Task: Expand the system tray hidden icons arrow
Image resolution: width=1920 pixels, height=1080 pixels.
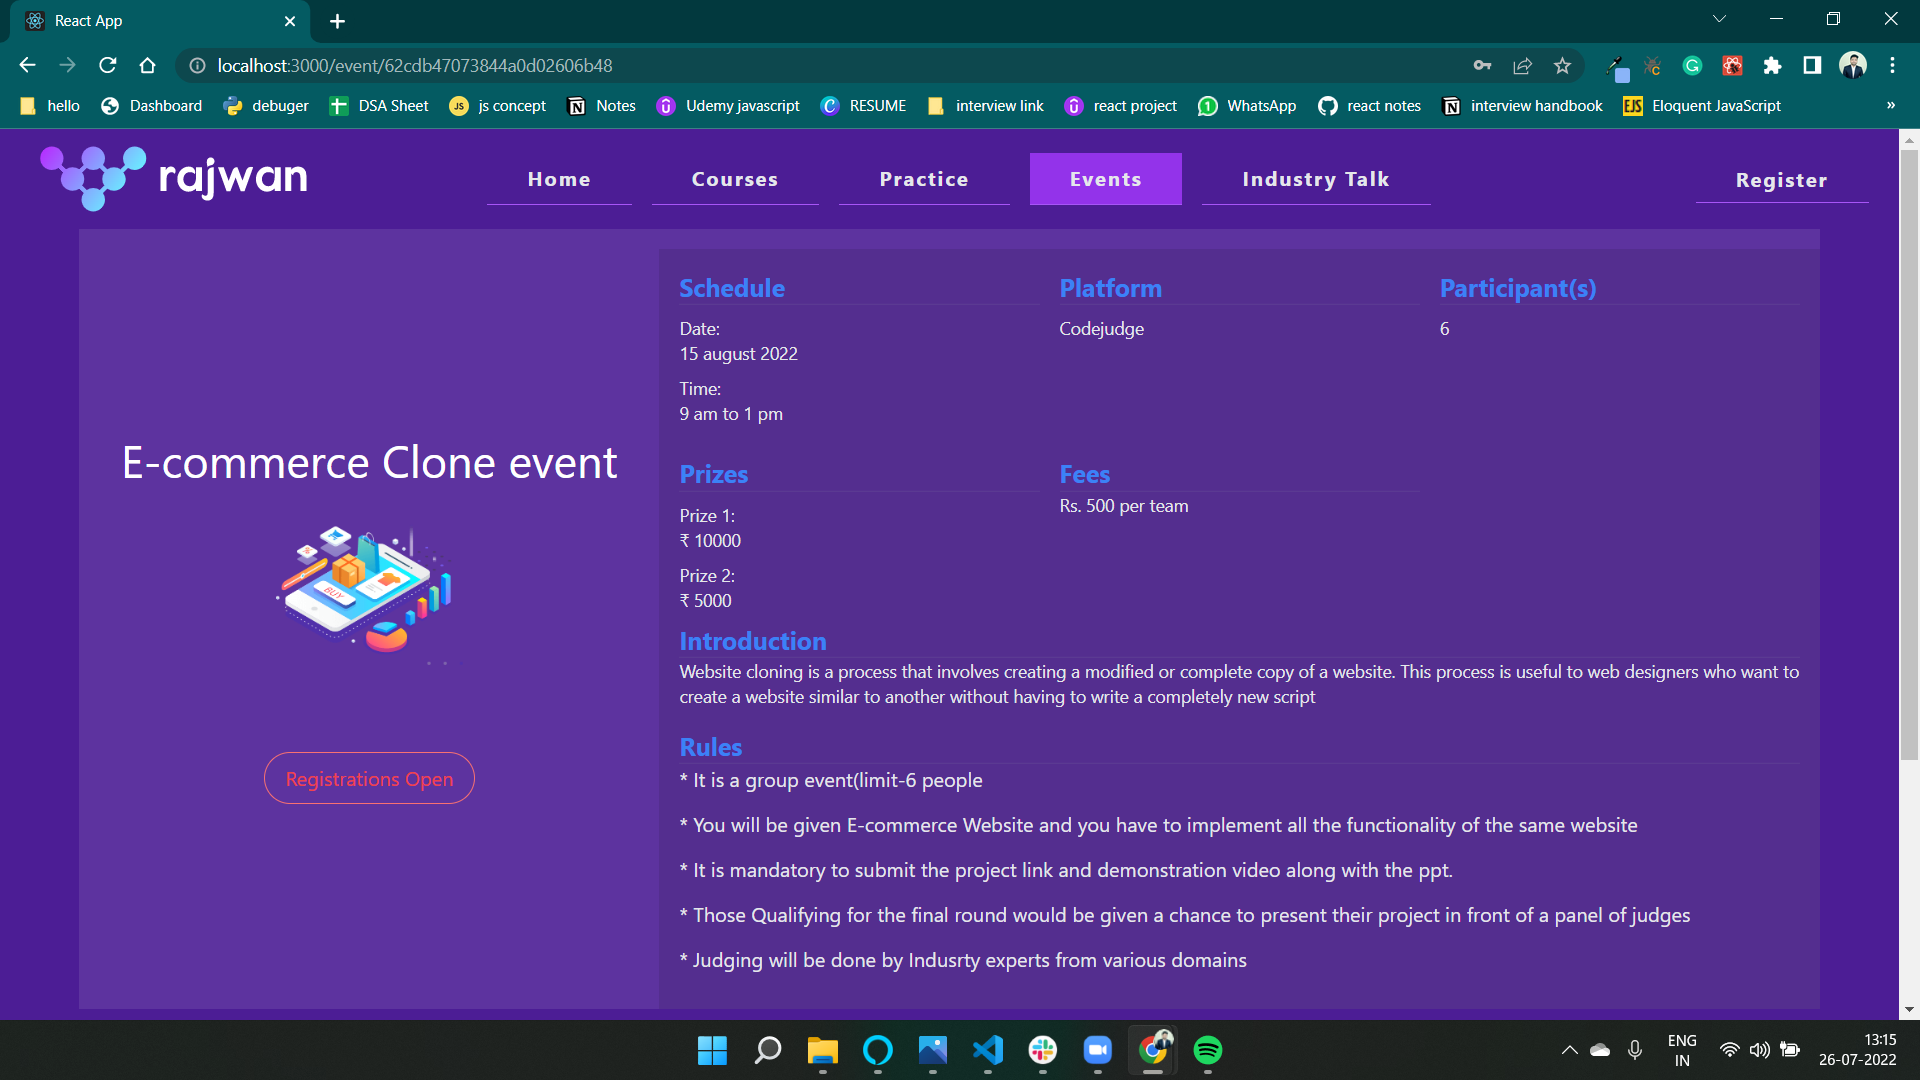Action: click(1569, 1050)
